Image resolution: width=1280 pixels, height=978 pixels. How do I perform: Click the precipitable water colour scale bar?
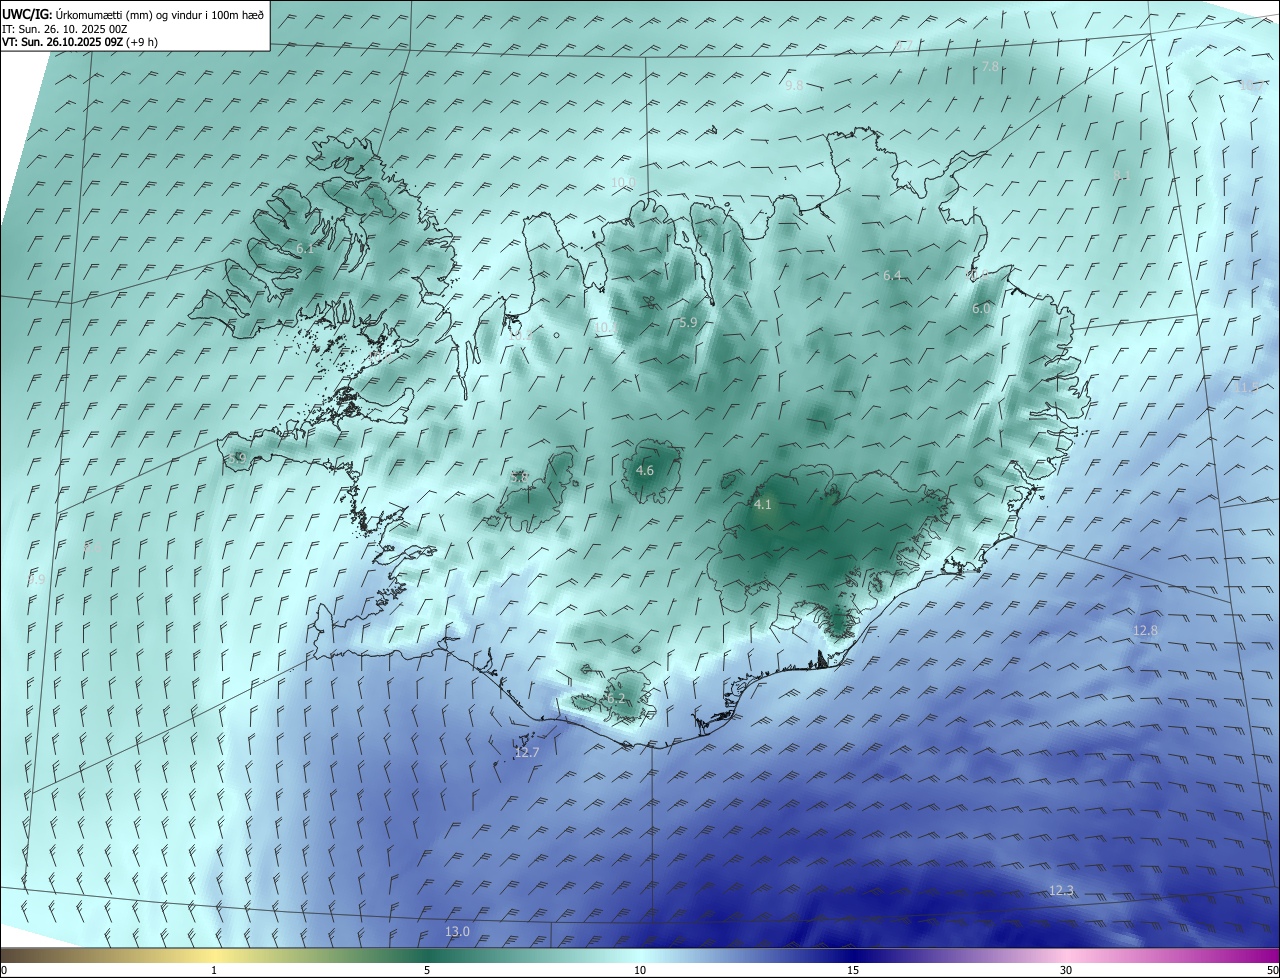point(640,955)
